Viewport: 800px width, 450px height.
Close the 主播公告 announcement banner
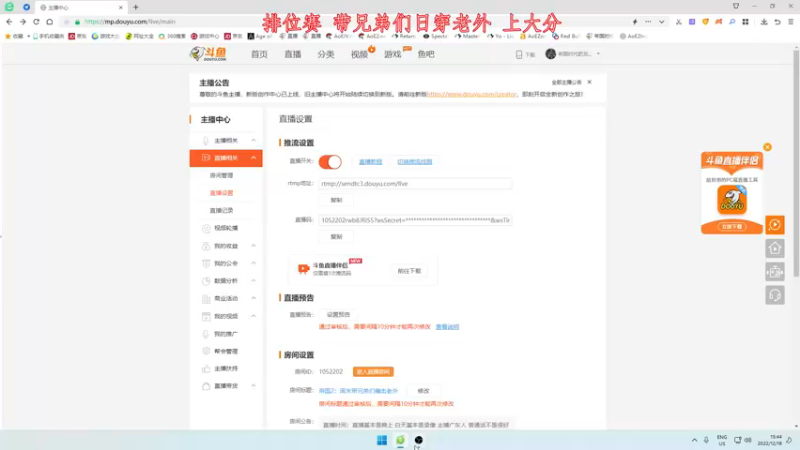coord(590,82)
